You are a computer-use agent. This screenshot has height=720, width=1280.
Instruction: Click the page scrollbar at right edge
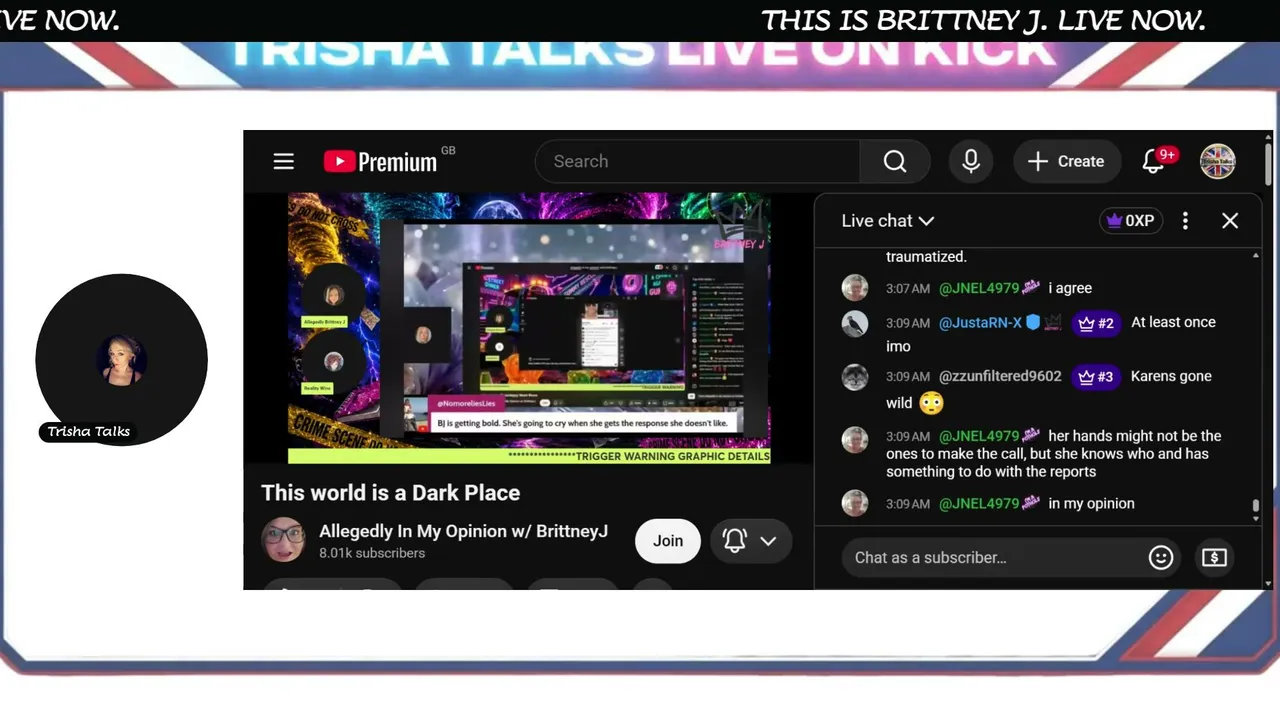[1269, 165]
